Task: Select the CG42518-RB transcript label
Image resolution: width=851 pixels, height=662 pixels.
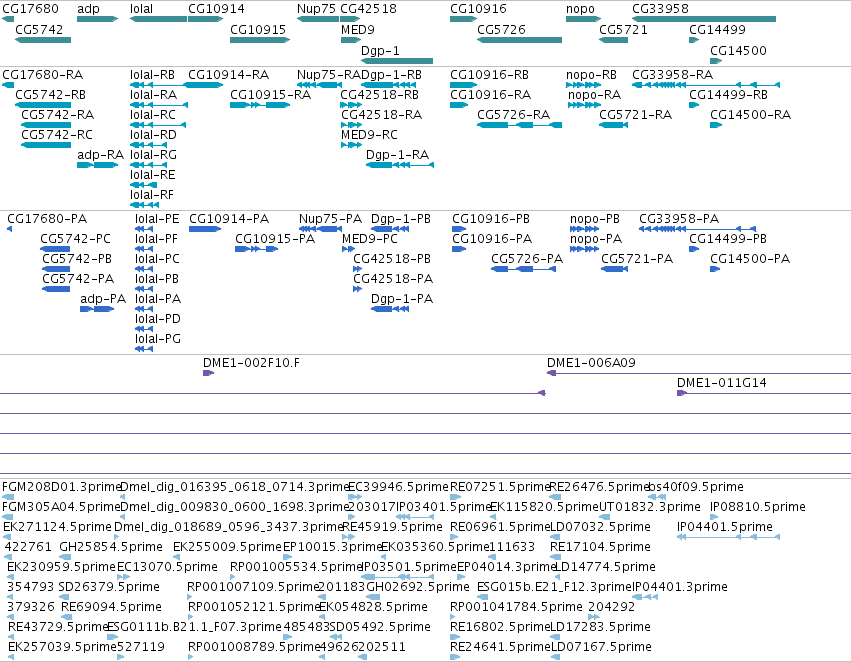Action: tap(379, 94)
